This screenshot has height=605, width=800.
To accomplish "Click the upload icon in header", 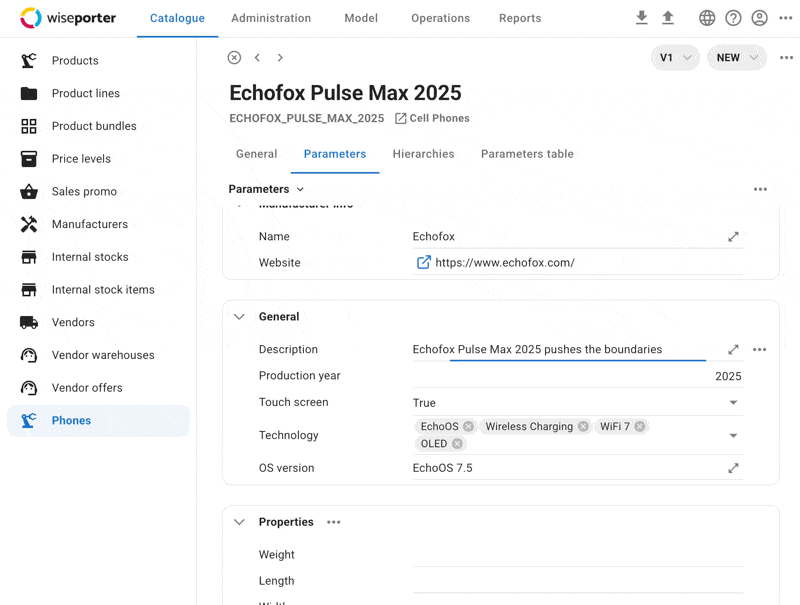I will pos(668,18).
